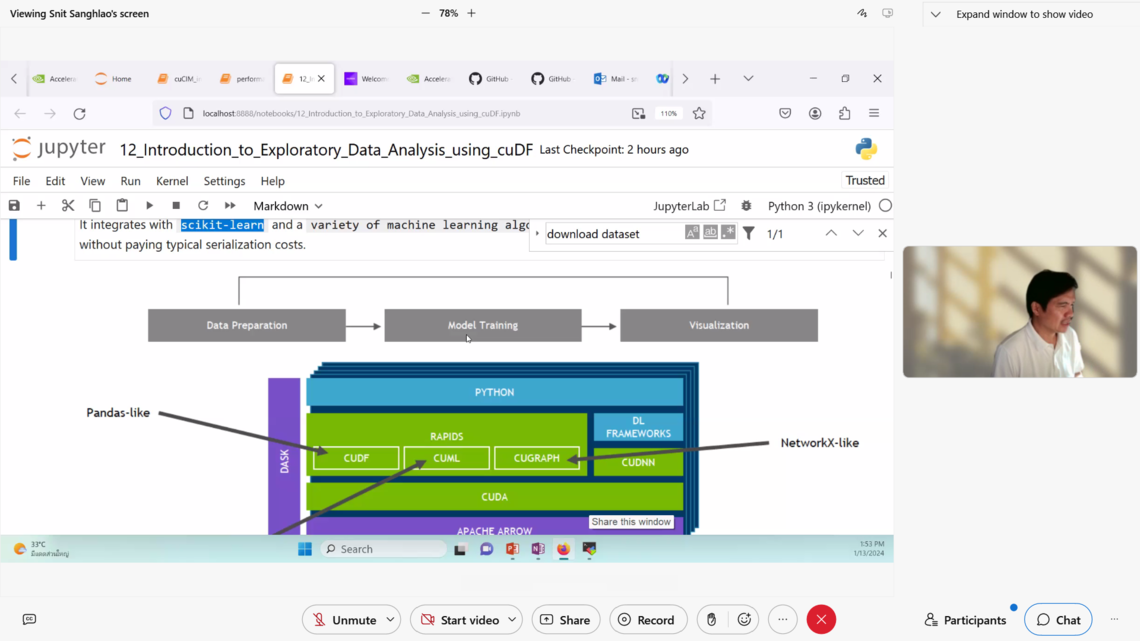Click the Share button in meeting controls
Viewport: 1140px width, 641px height.
(x=566, y=620)
